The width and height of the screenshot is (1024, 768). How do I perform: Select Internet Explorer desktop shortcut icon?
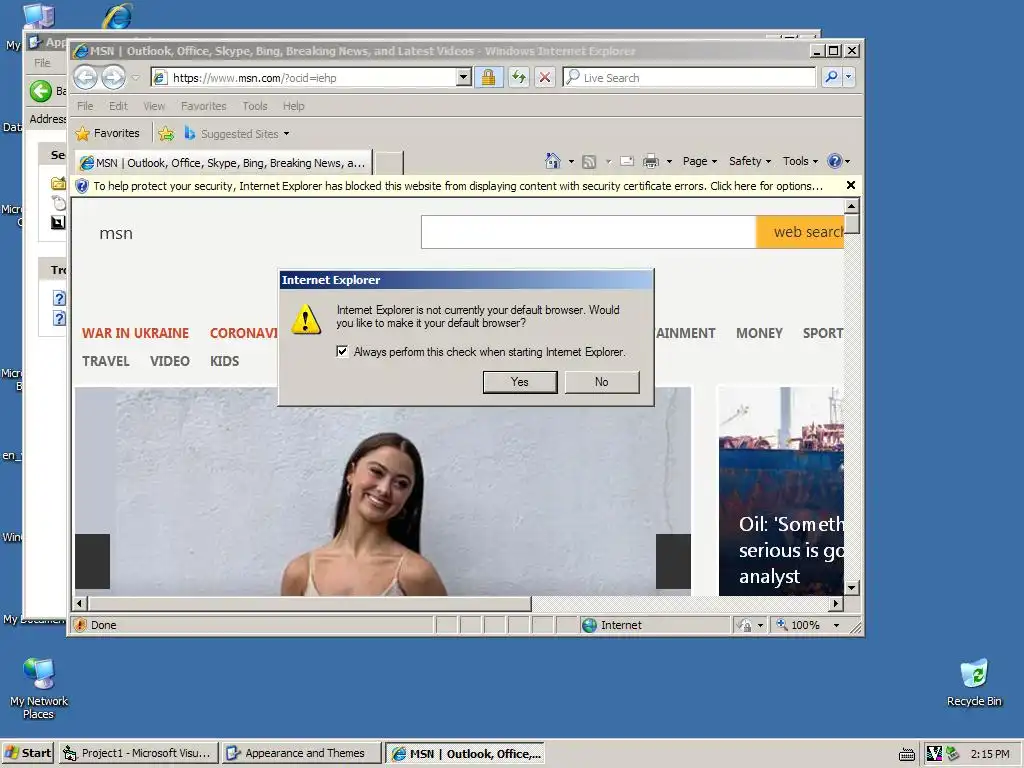point(118,16)
